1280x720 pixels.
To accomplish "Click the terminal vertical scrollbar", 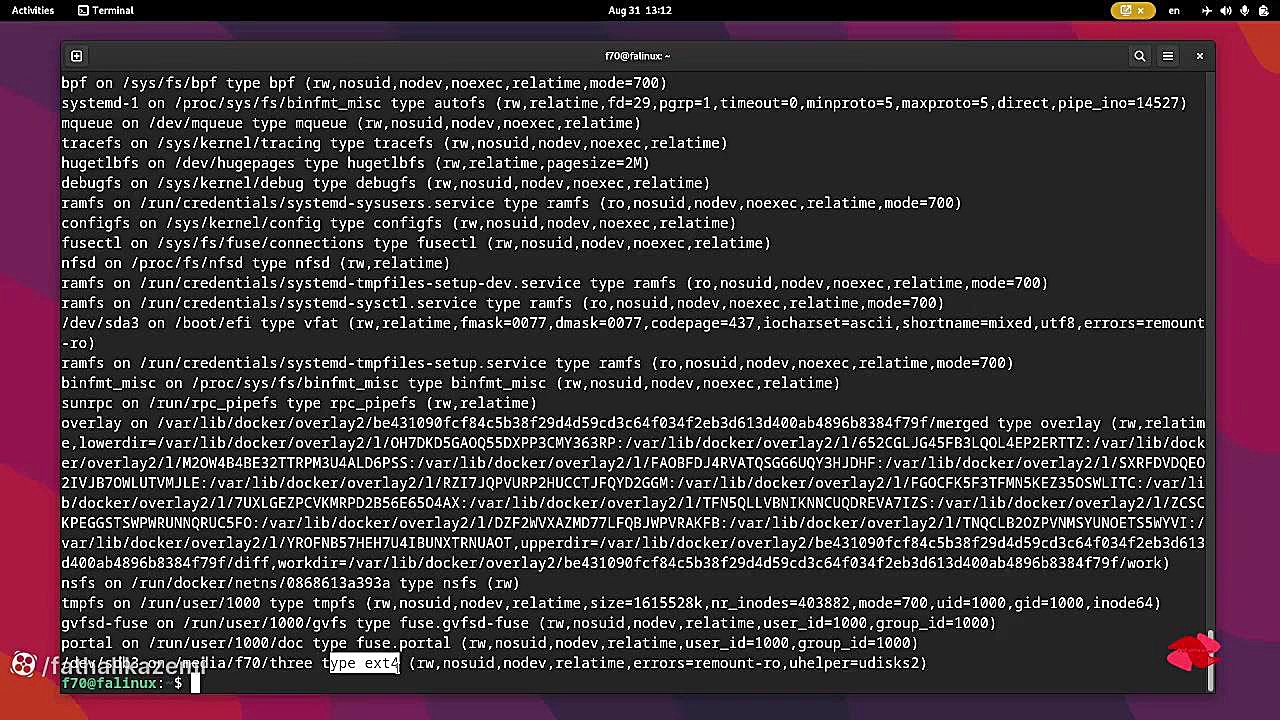I will tap(1210, 660).
